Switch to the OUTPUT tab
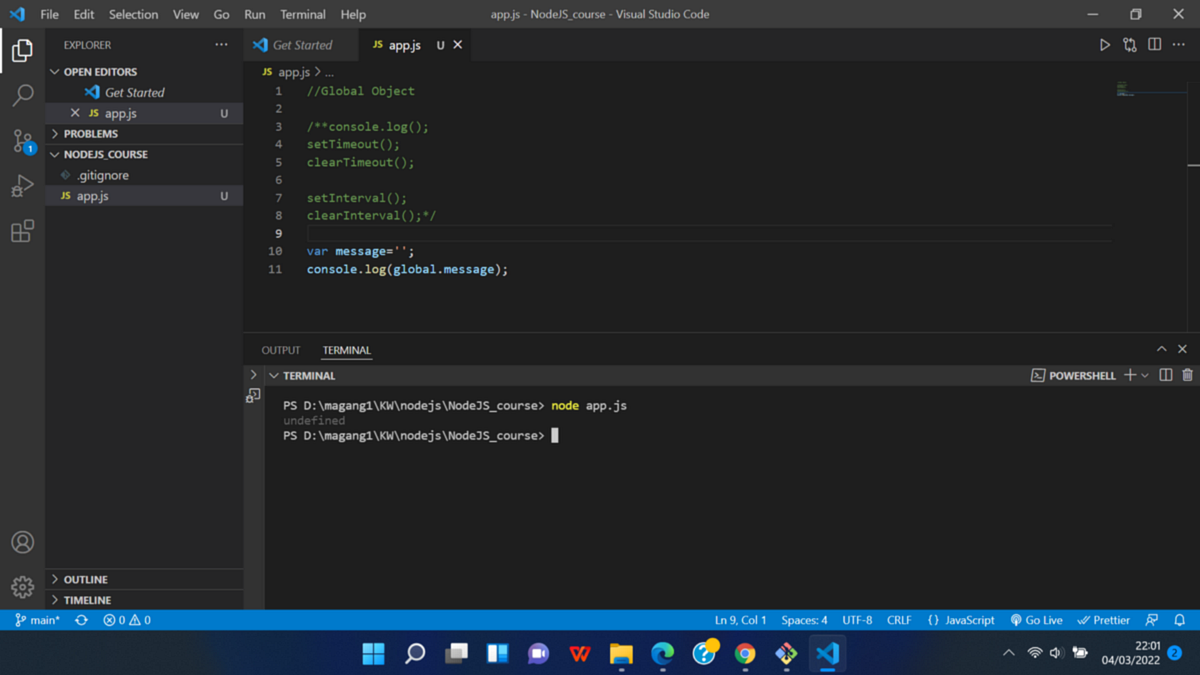 280,349
